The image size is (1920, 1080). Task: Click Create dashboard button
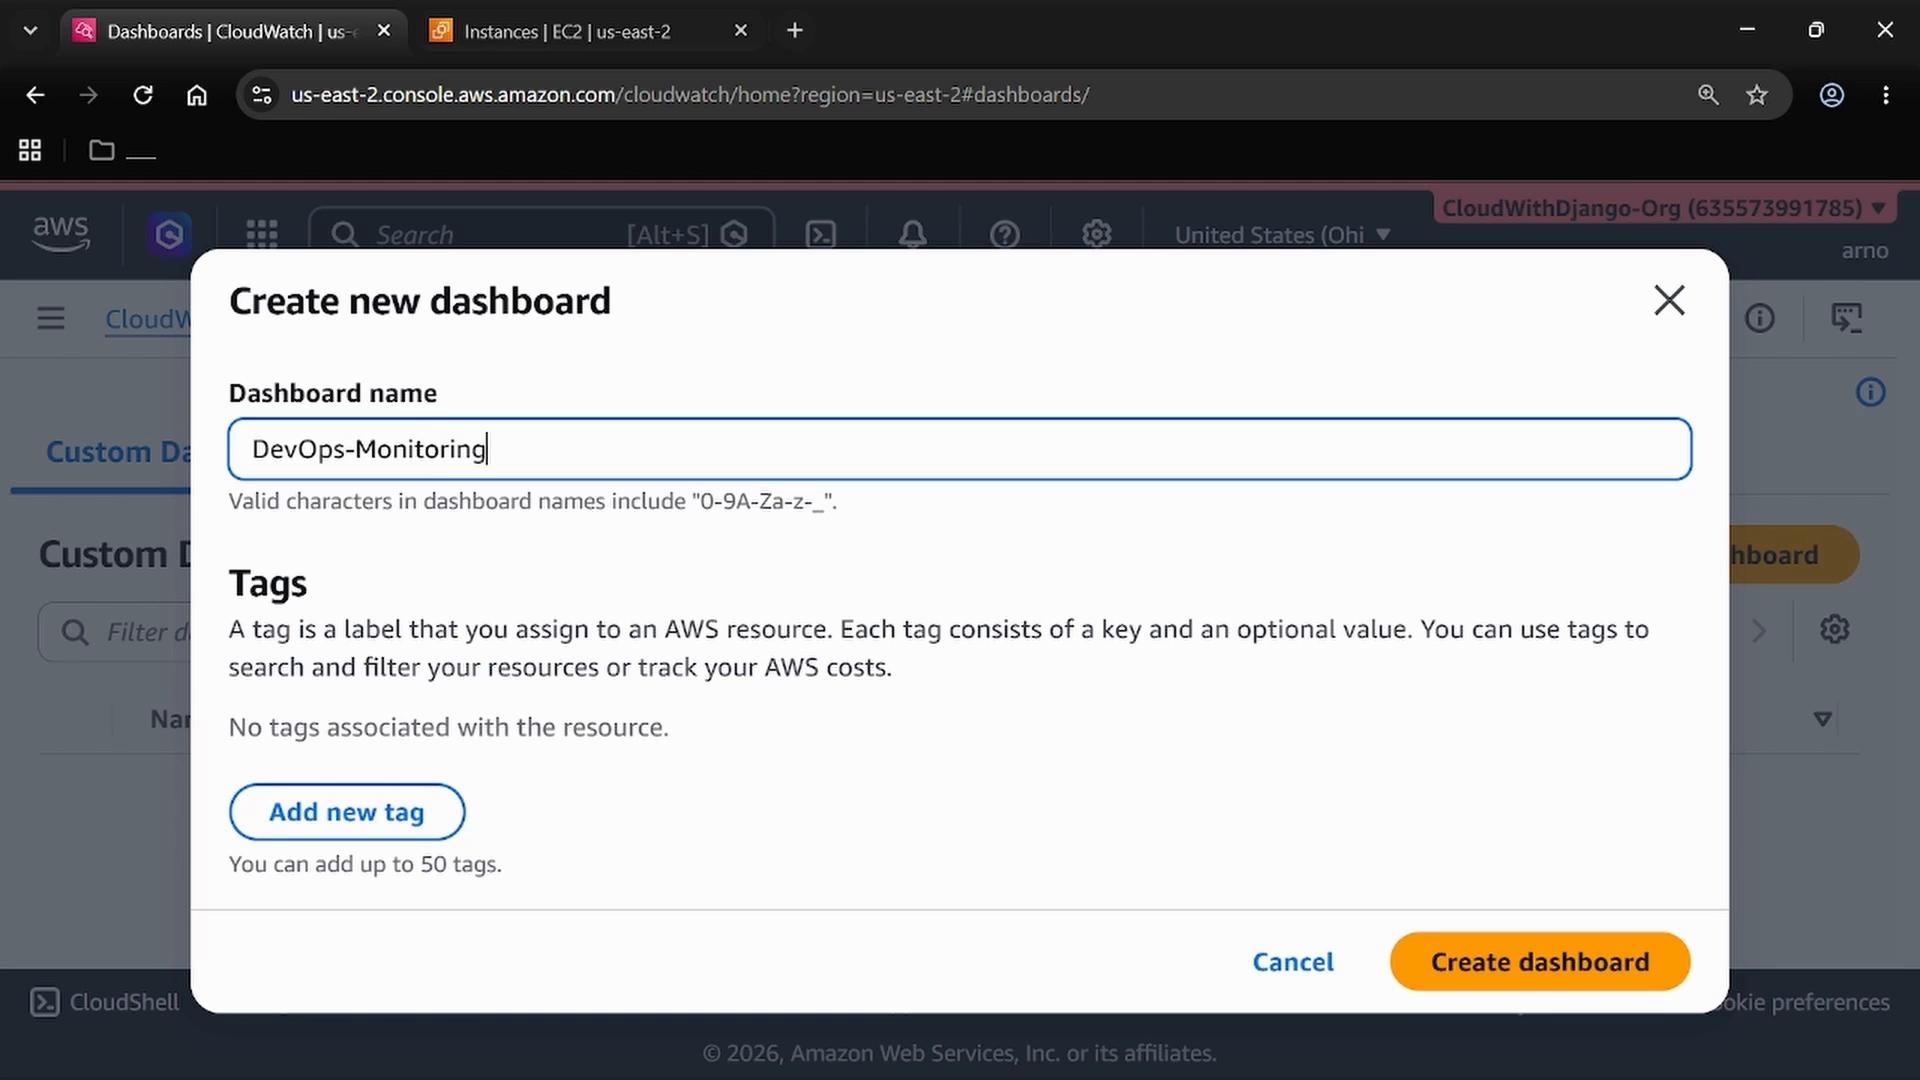[x=1539, y=962]
